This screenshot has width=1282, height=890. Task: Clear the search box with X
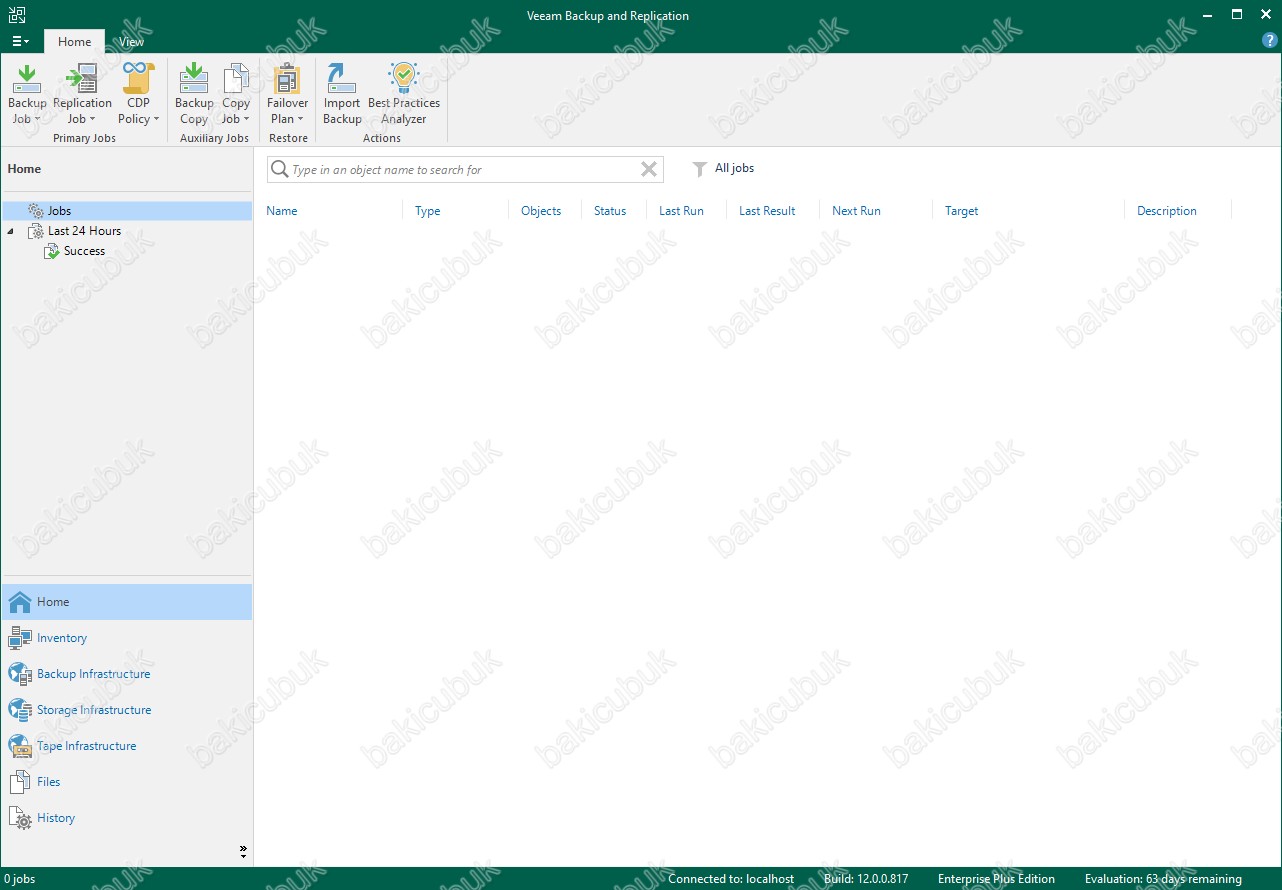[649, 170]
